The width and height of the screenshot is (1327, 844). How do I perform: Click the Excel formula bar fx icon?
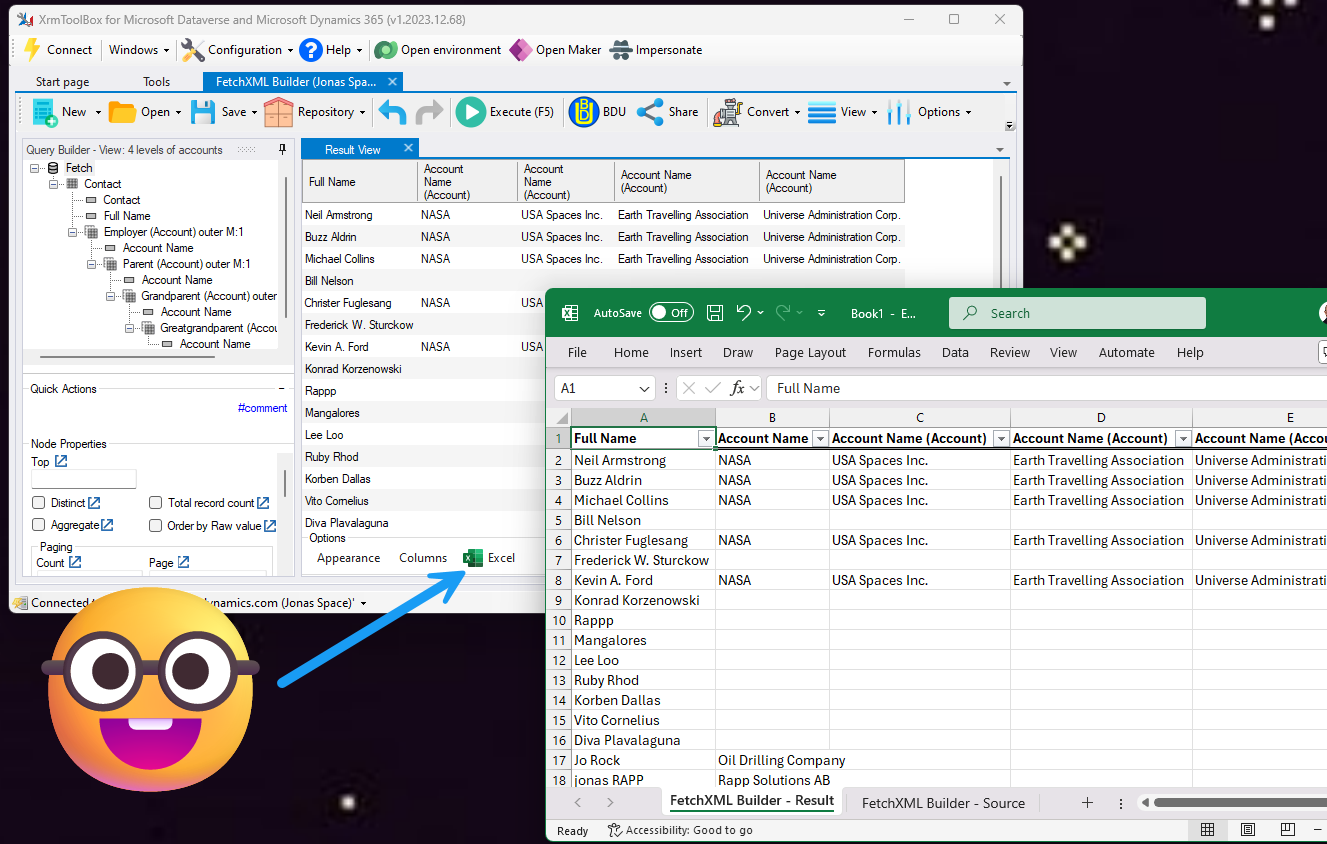737,388
